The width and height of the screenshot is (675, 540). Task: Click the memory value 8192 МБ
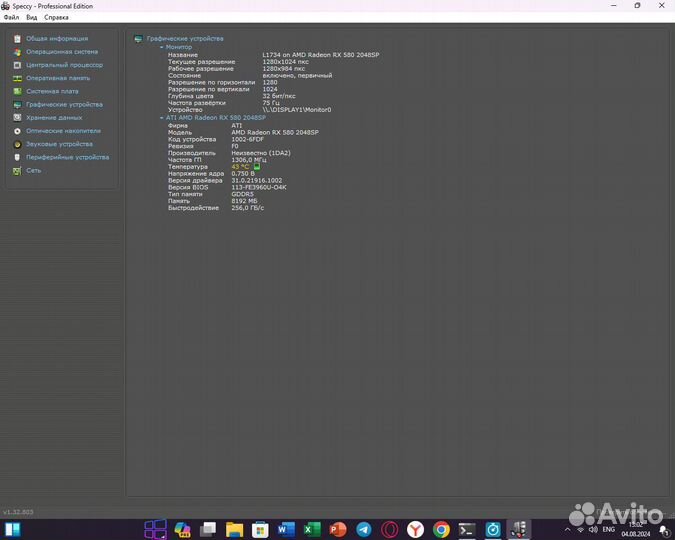click(244, 201)
